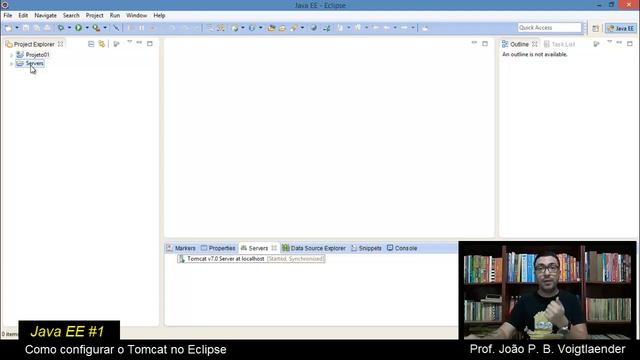640x360 pixels.
Task: Open the Edit menu
Action: point(23,16)
